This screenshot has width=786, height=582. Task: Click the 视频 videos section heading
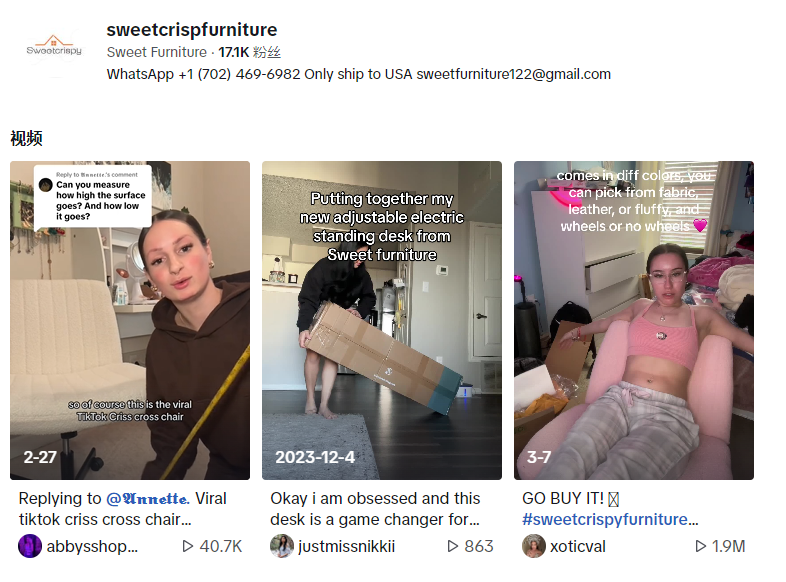pyautogui.click(x=27, y=138)
